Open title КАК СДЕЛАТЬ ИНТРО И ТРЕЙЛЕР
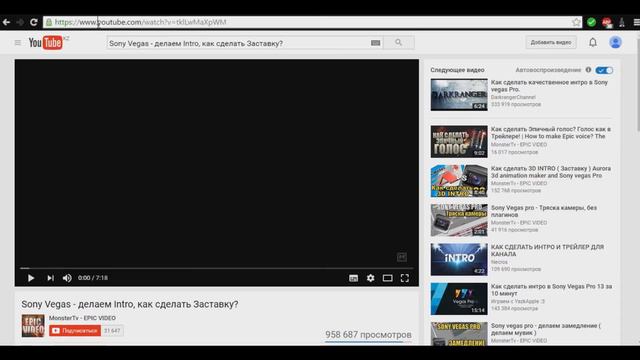Image resolution: width=640 pixels, height=360 pixels. (x=547, y=250)
